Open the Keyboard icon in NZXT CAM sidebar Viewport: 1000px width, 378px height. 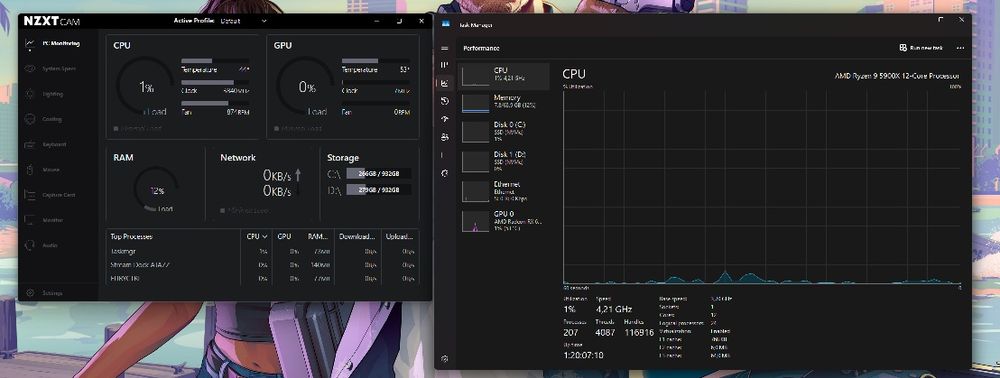tap(29, 144)
